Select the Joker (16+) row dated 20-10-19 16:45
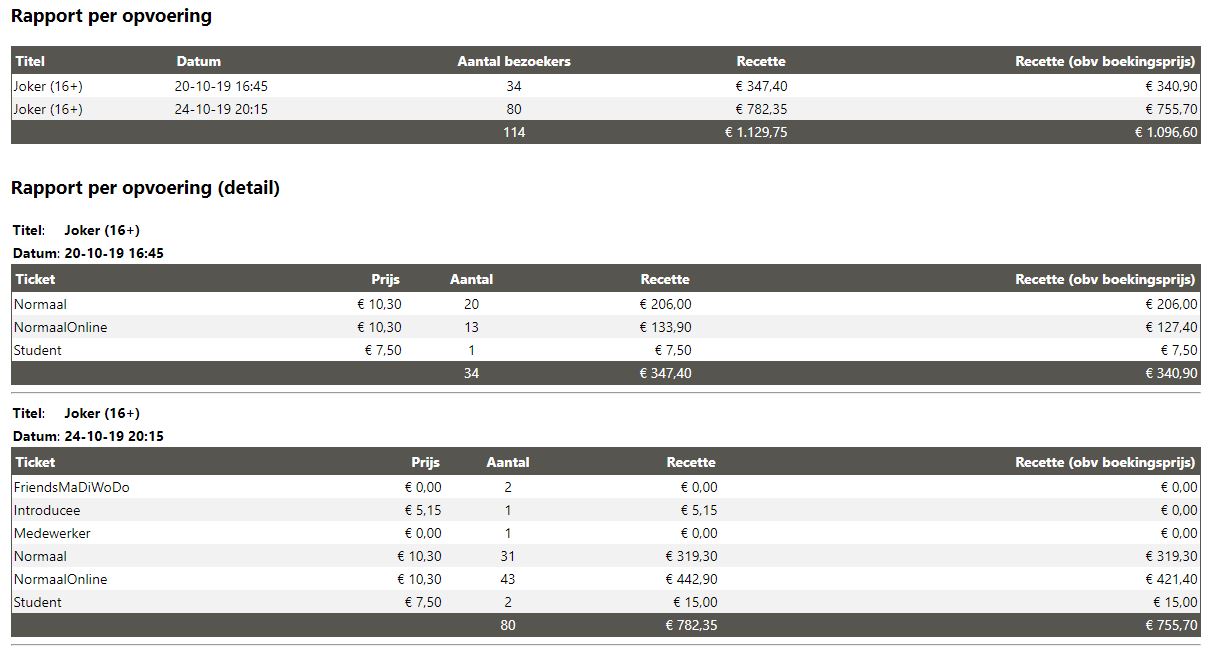 point(606,86)
